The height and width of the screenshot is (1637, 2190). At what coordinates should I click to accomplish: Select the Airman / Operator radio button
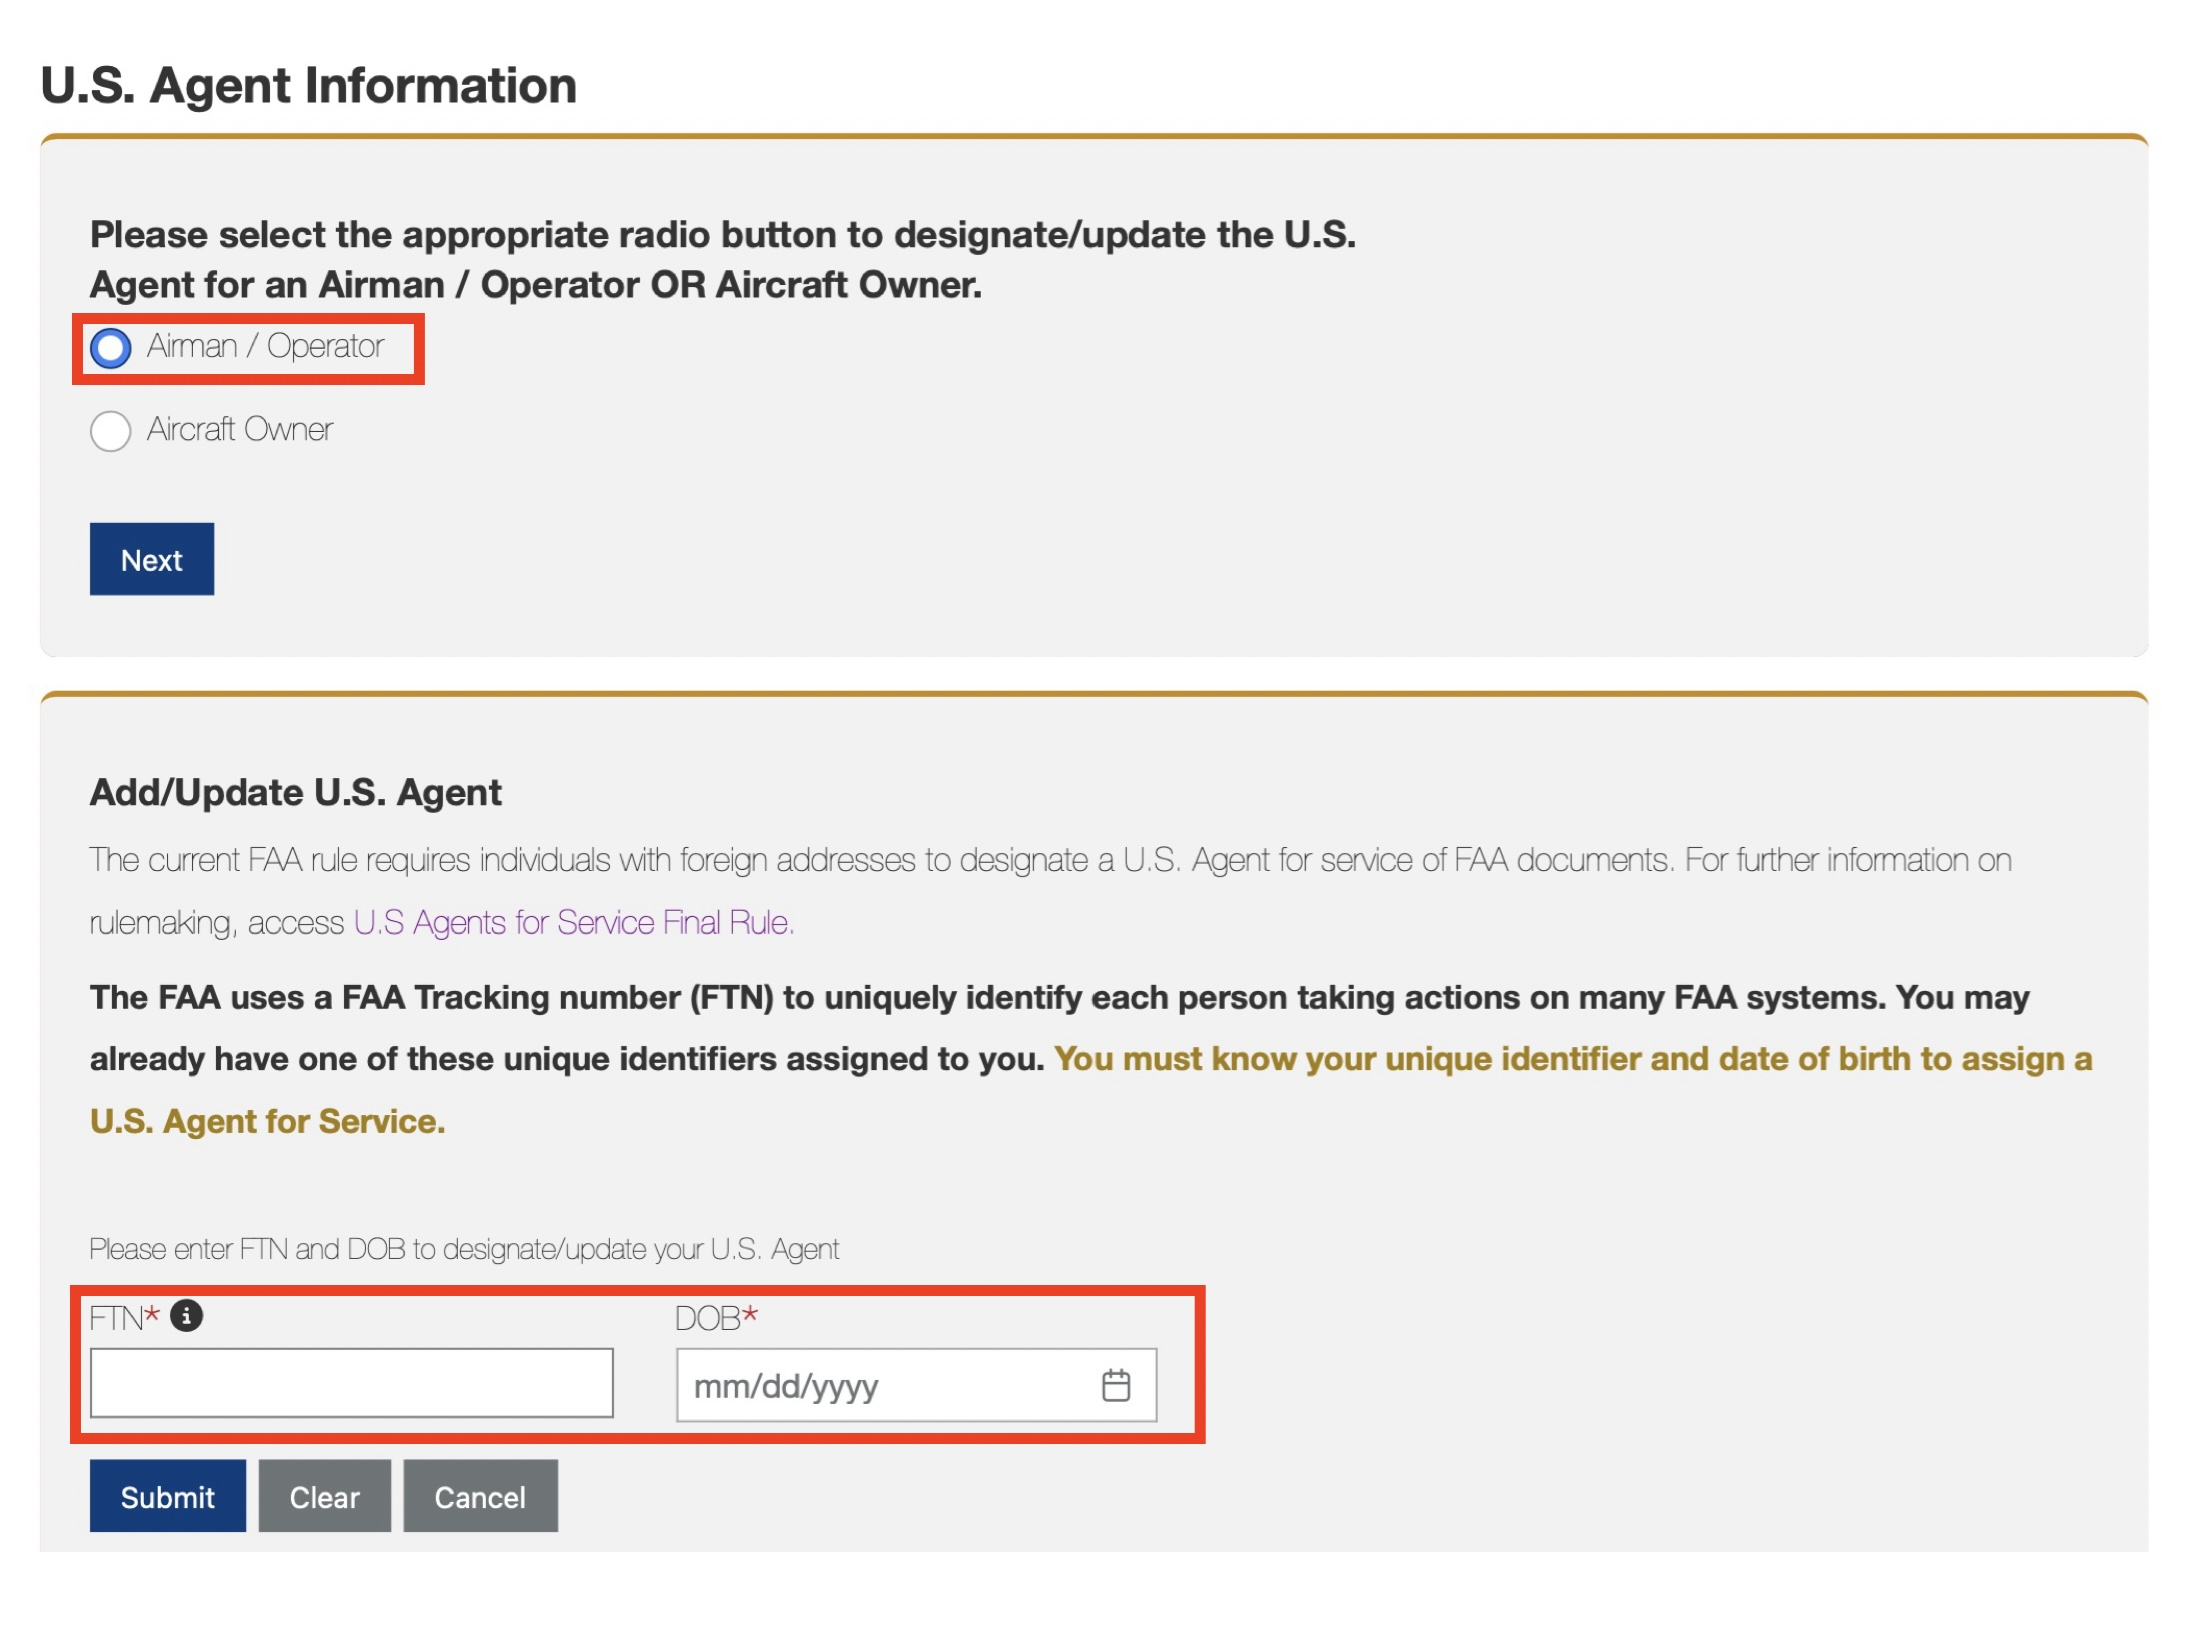[x=113, y=347]
